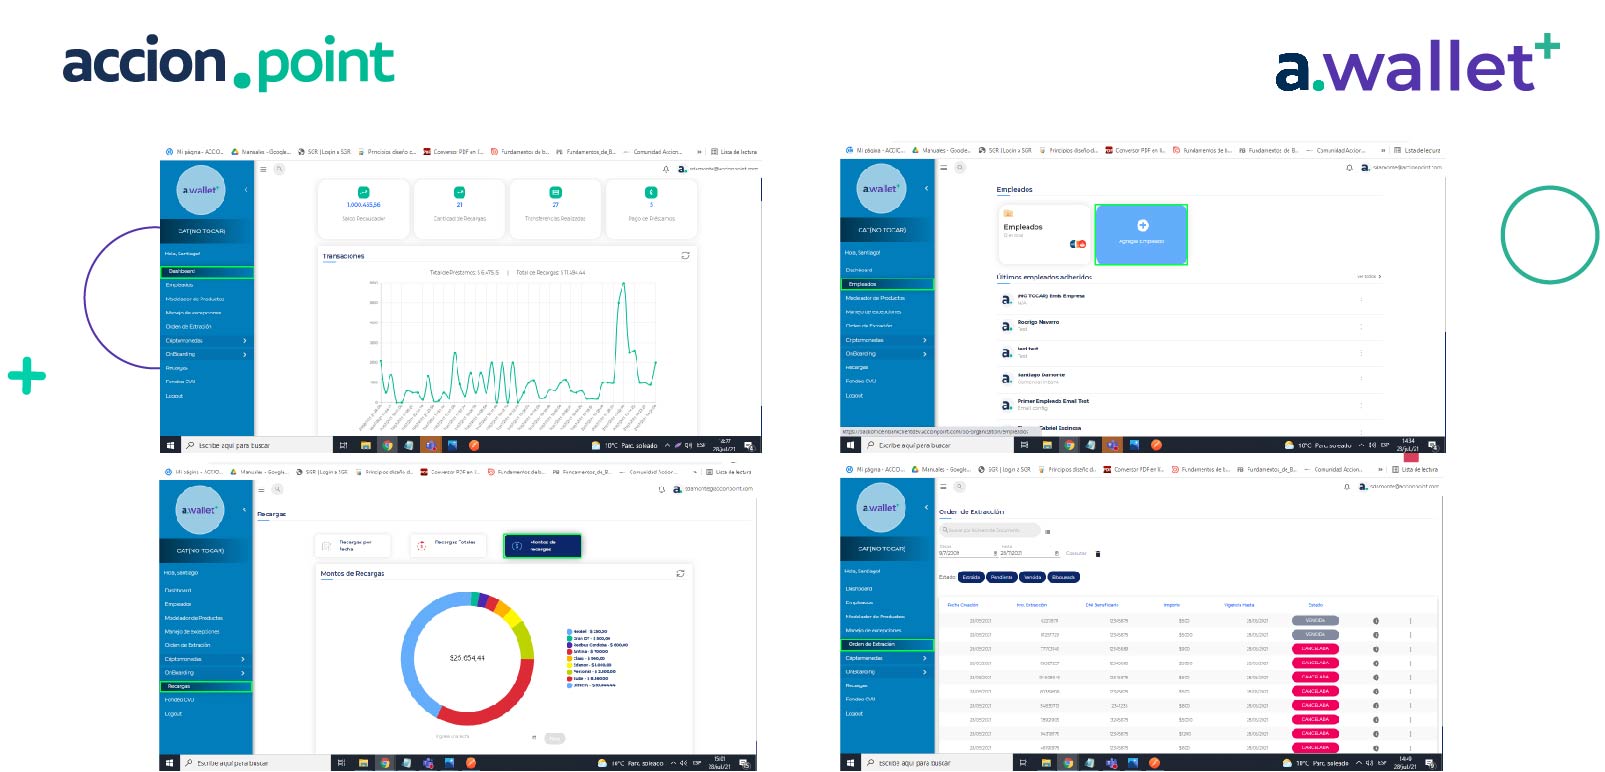The image size is (1605, 772).
Task: Click the refresh icon on the Transacciones chart
Action: [685, 256]
